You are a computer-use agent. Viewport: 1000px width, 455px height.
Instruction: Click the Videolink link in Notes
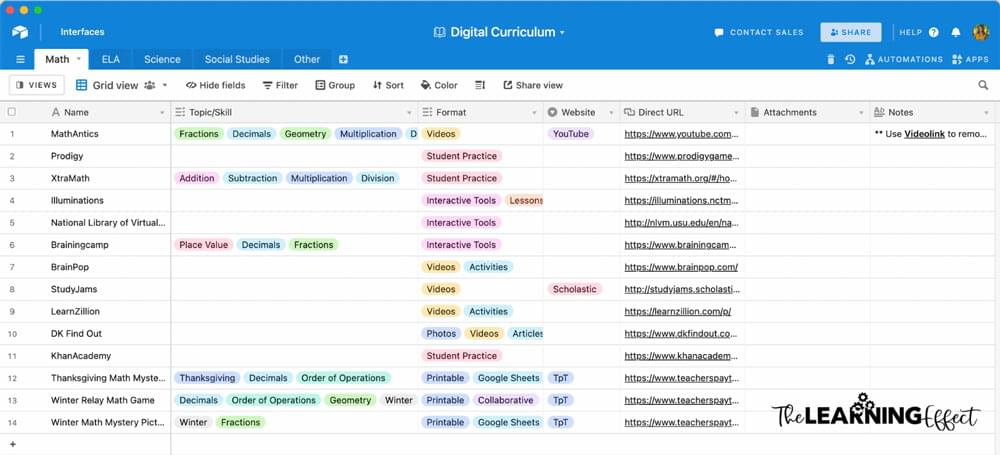tap(925, 134)
